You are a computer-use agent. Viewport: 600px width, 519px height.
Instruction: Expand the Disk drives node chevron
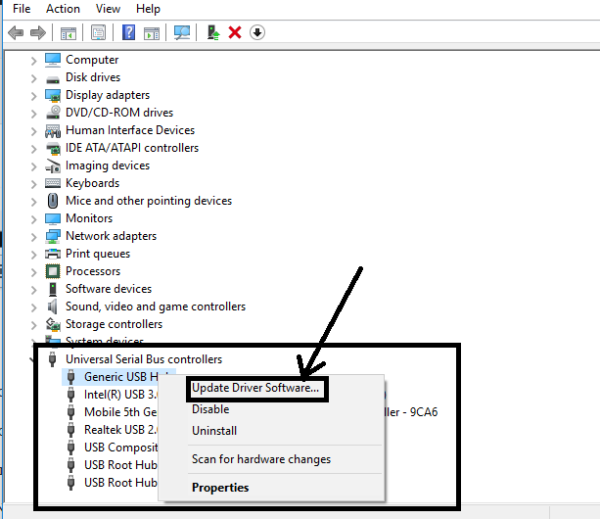tap(34, 78)
